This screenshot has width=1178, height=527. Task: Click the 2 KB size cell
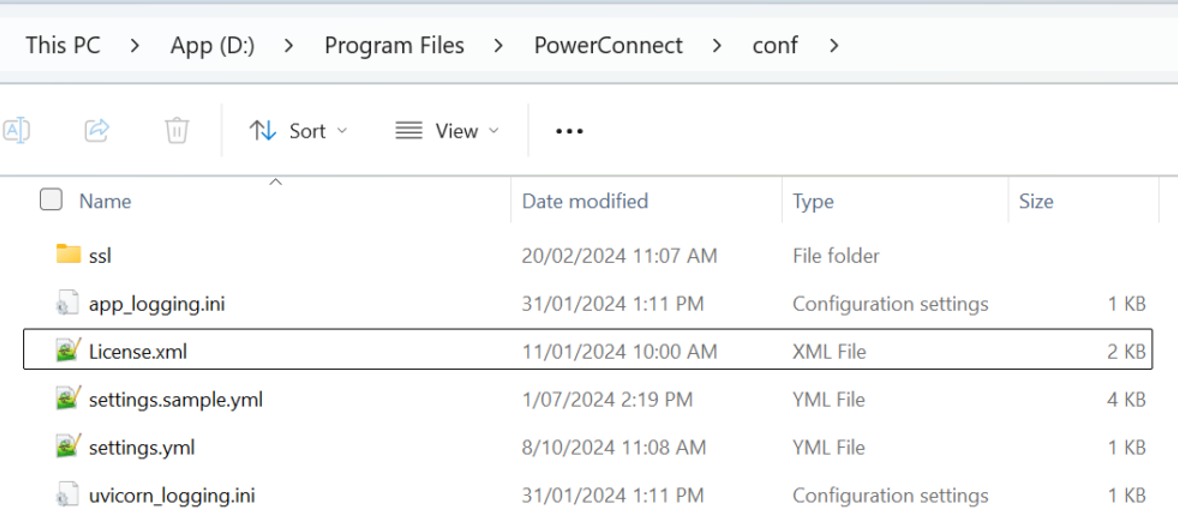[x=1126, y=351]
